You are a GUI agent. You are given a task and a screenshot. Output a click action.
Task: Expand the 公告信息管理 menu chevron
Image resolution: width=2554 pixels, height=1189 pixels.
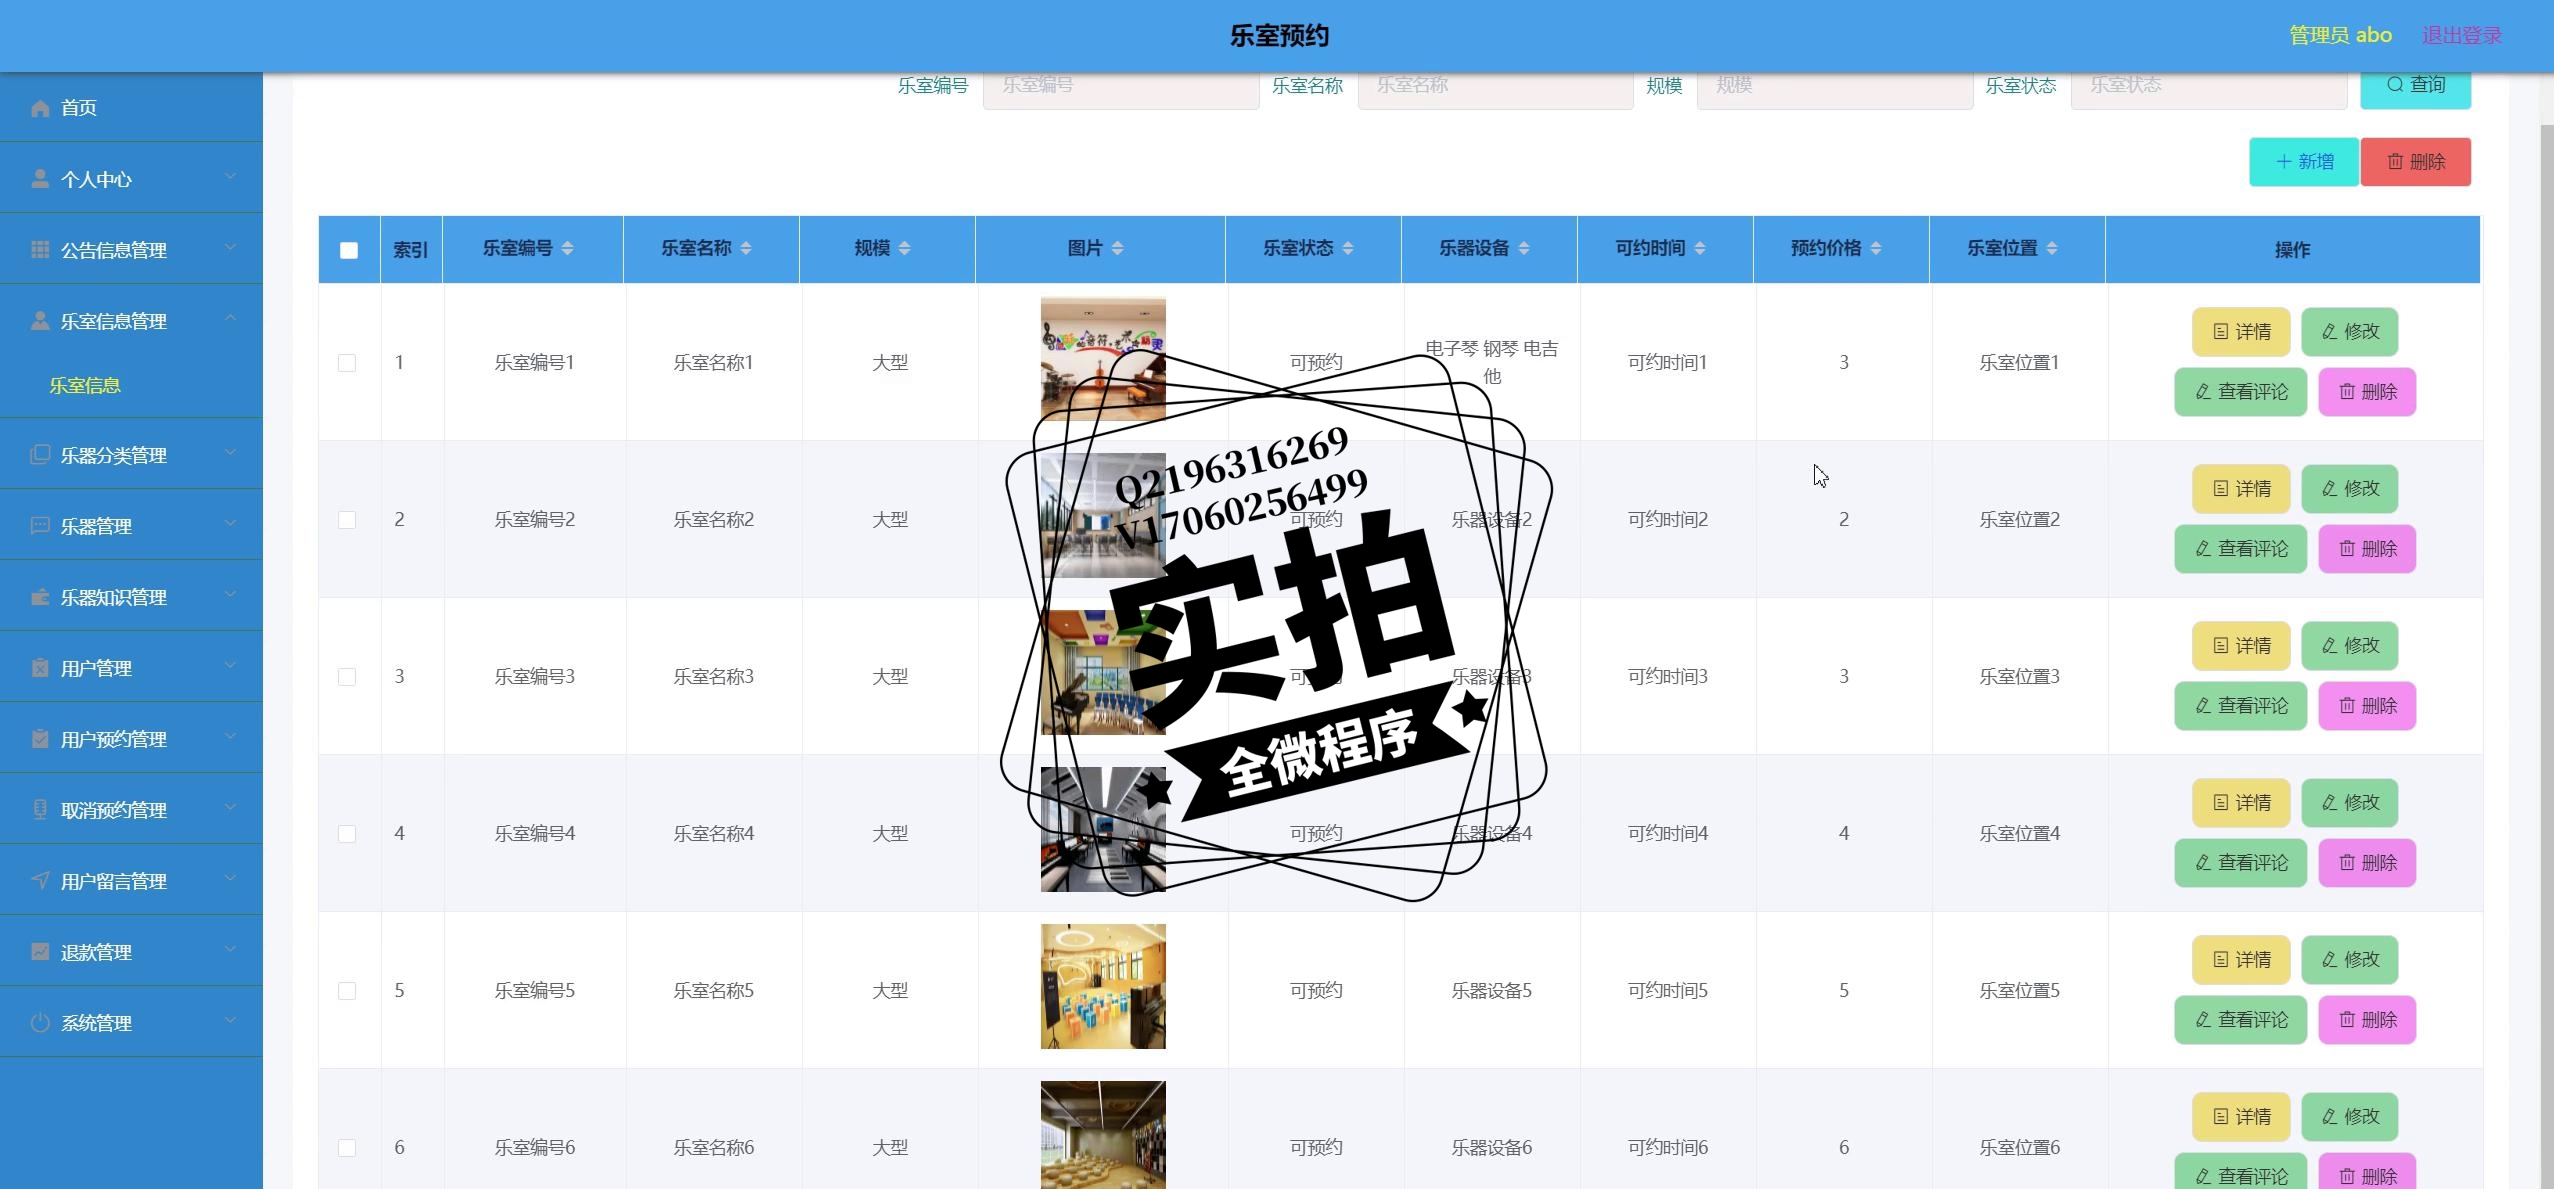(x=231, y=247)
